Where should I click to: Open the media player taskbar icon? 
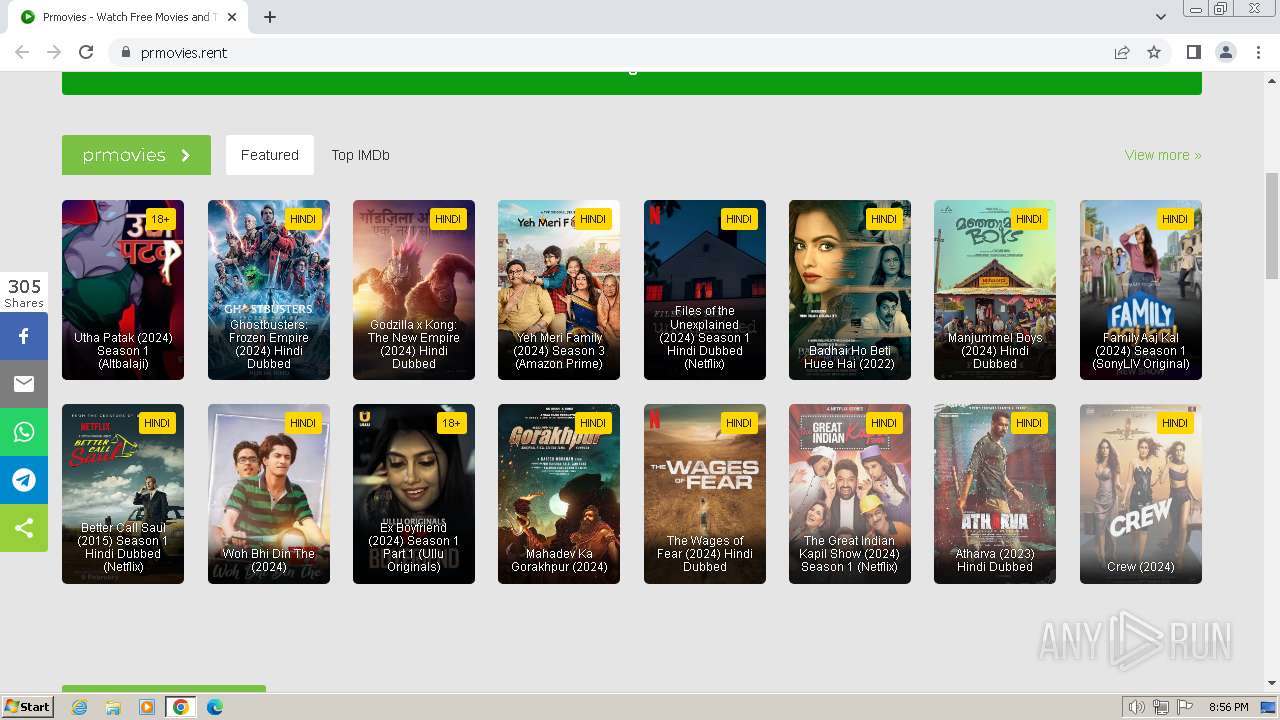click(x=147, y=707)
